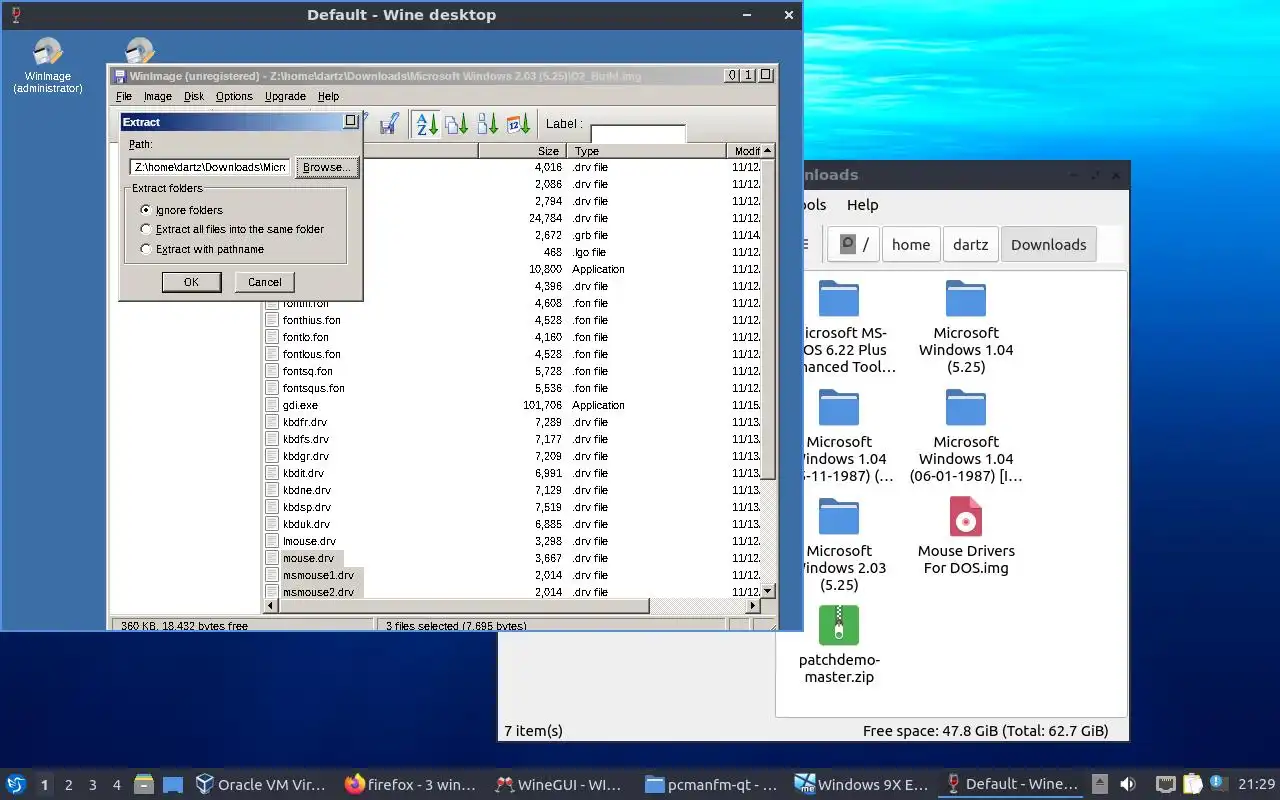Image resolution: width=1280 pixels, height=800 pixels.
Task: Open Microsoft Windows 1.04 (06-01-1987) folder
Action: tap(966, 435)
